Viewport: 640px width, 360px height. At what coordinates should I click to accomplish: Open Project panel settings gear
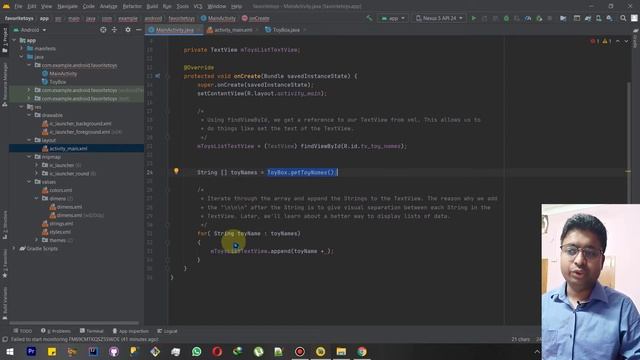tap(128, 30)
